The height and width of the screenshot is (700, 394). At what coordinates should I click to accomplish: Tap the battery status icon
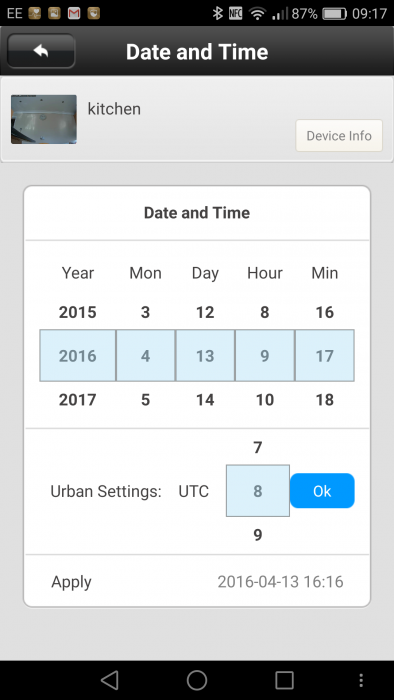pyautogui.click(x=334, y=13)
